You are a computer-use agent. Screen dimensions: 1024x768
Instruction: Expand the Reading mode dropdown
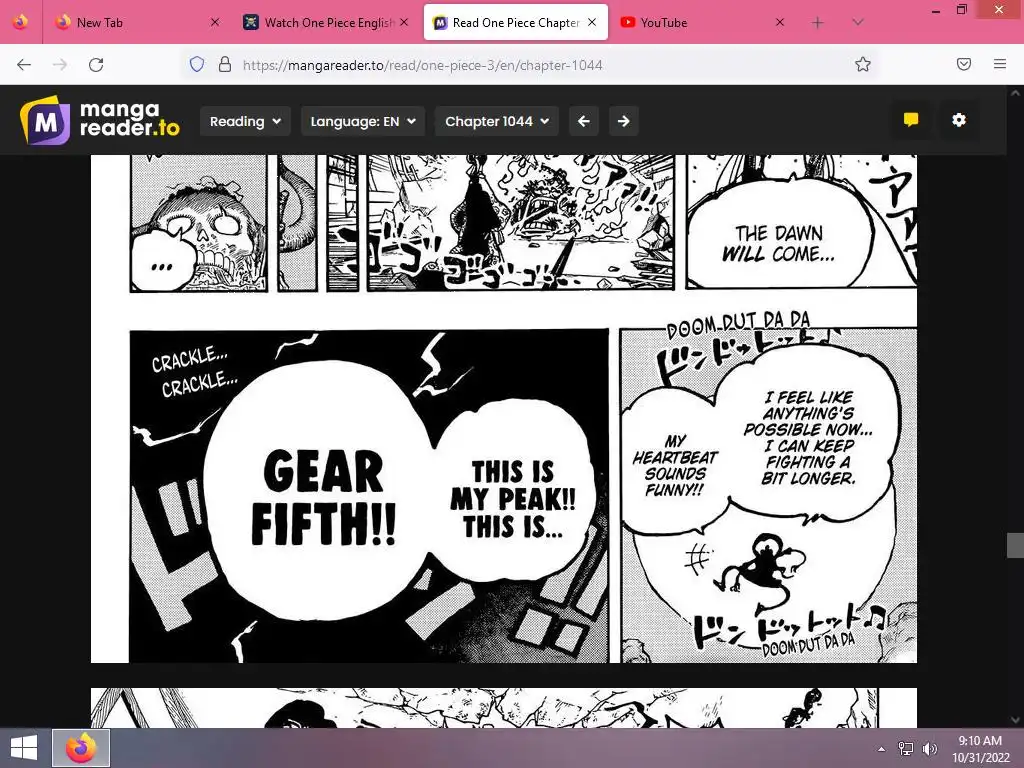point(245,121)
